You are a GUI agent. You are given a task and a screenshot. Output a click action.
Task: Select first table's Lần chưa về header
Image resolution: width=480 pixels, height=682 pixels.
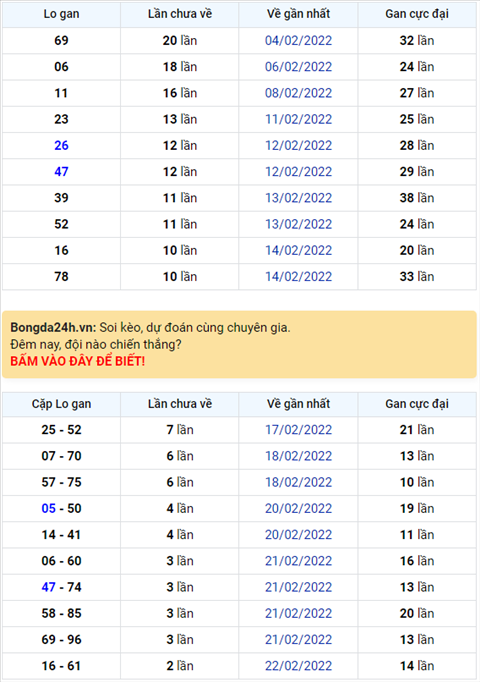pyautogui.click(x=180, y=15)
